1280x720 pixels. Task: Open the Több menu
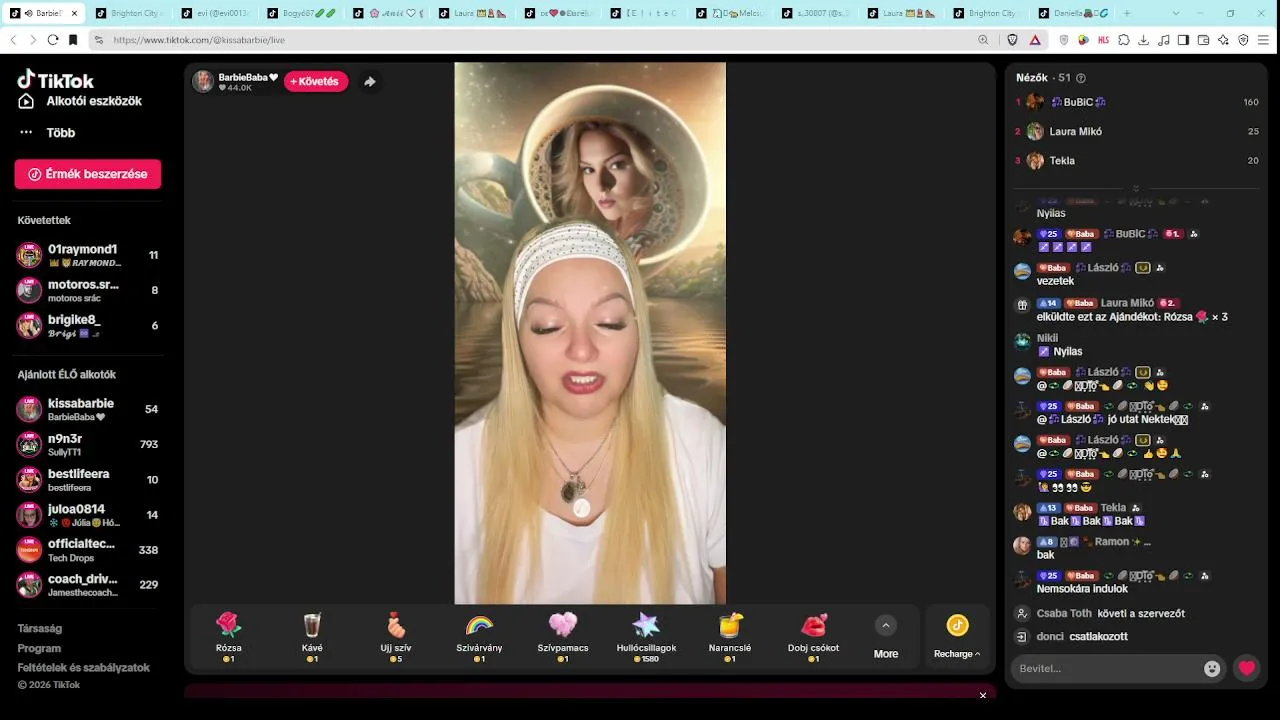[x=47, y=132]
